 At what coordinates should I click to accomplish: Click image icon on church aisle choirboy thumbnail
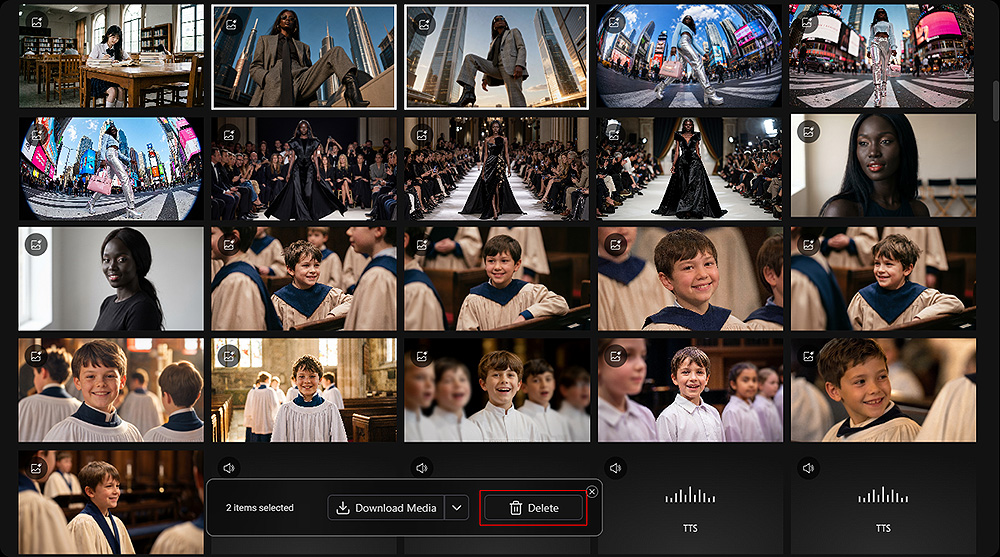coord(229,355)
